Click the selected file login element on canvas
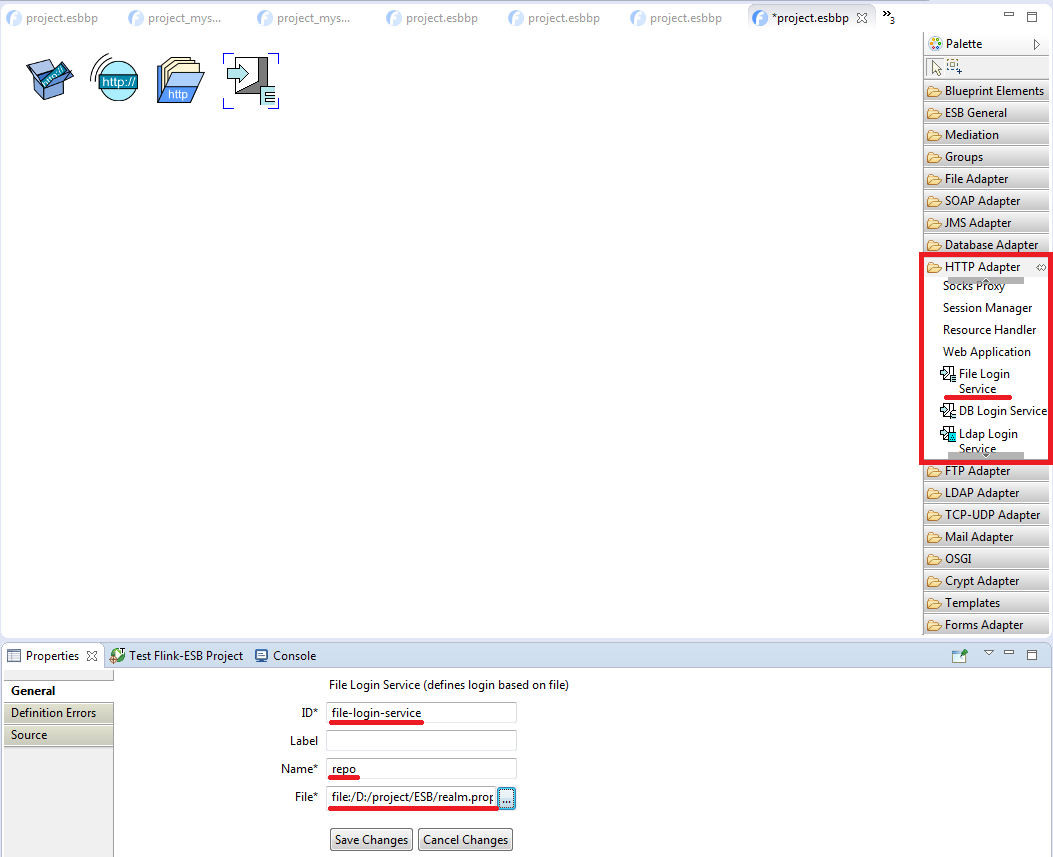The image size is (1053, 857). 250,81
